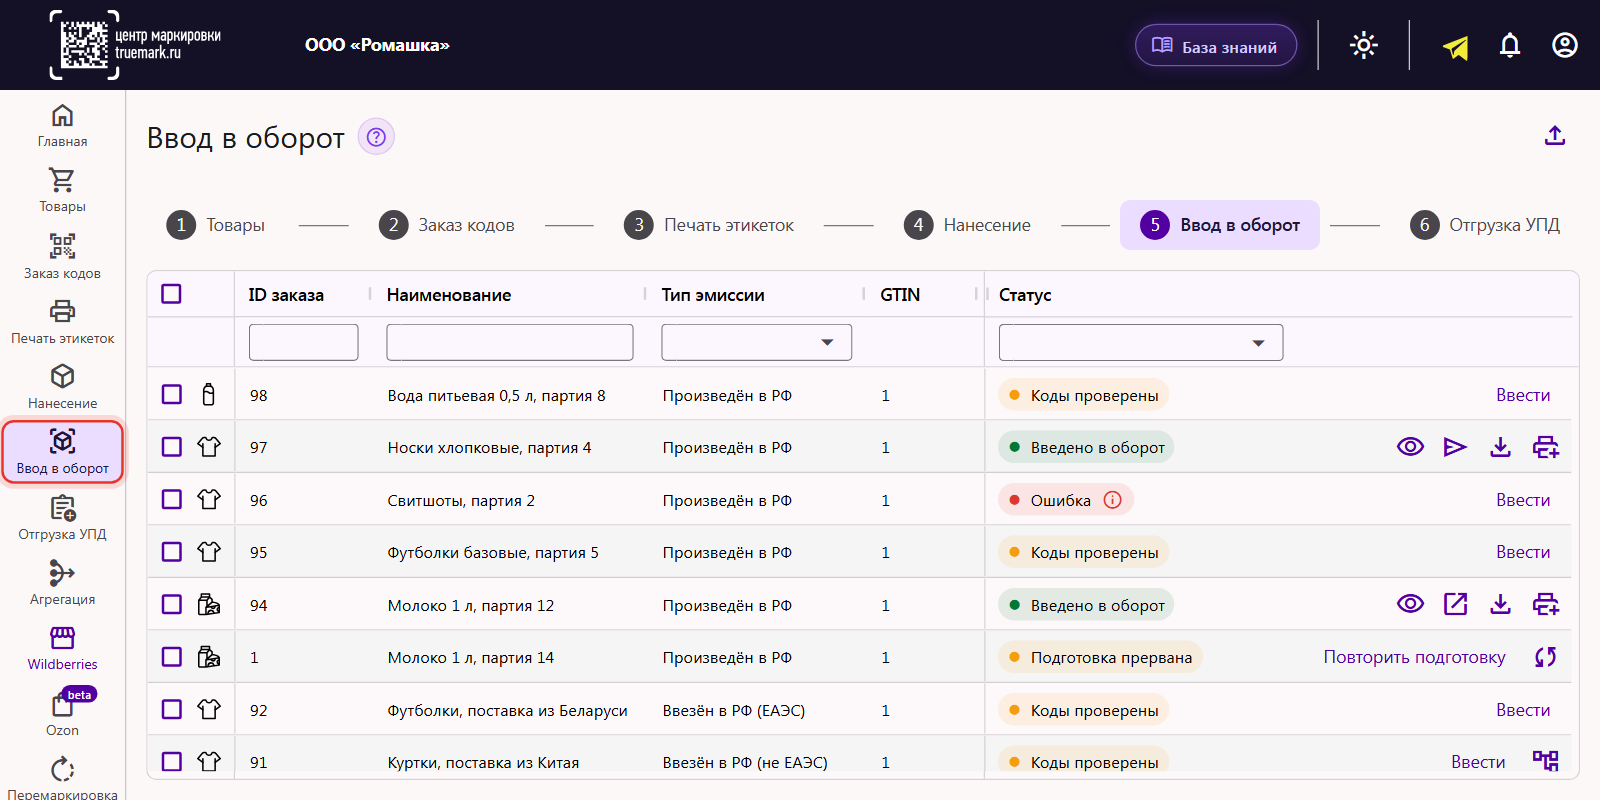
Task: Click the upload icon next to page title
Action: point(1555,136)
